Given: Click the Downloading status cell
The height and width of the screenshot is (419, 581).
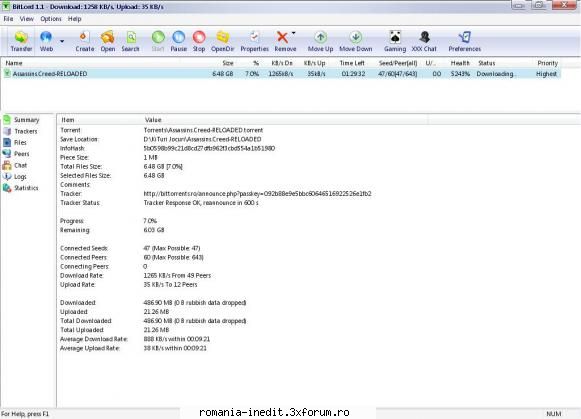Looking at the screenshot, I should click(495, 74).
